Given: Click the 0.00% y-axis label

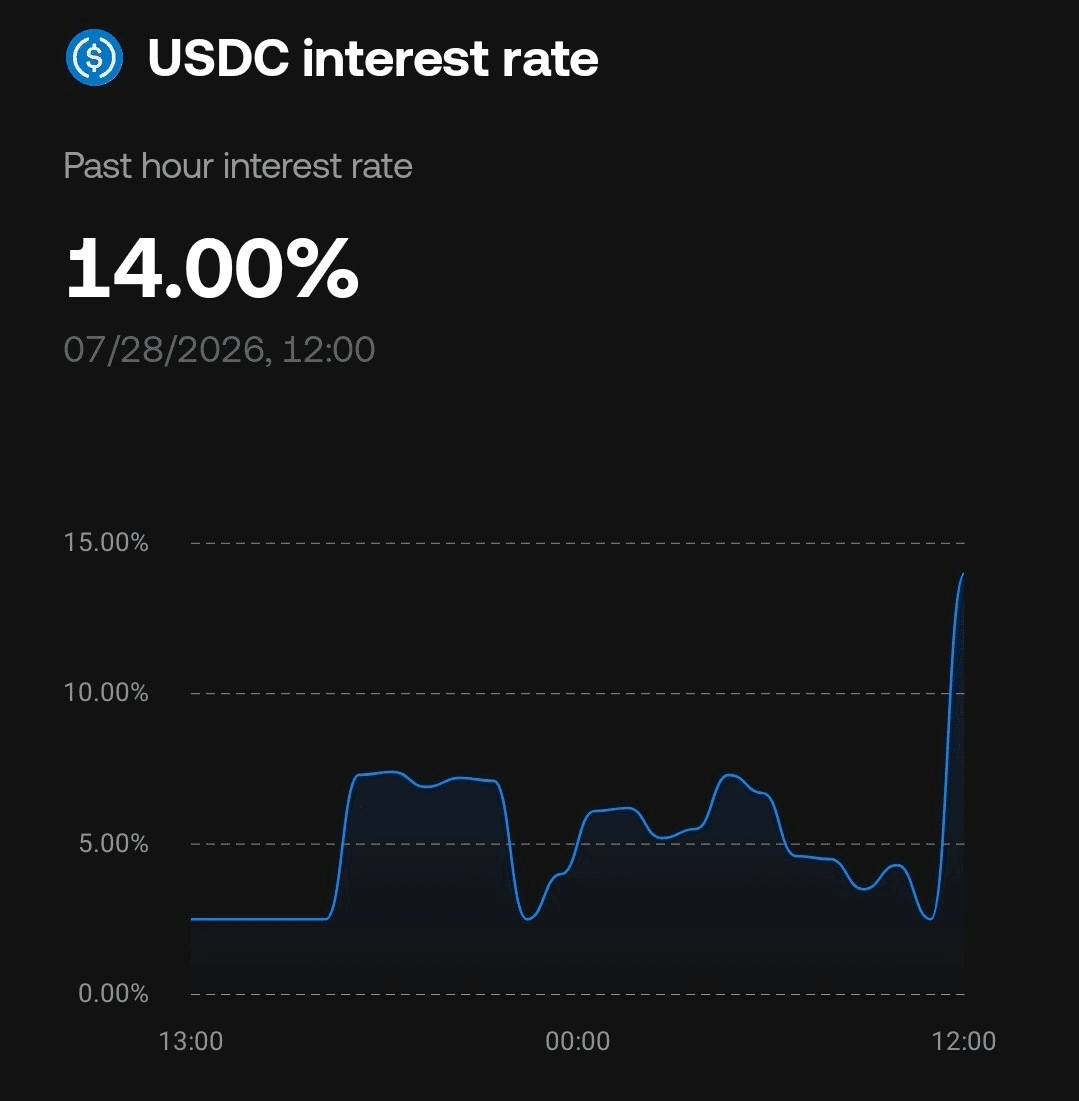Looking at the screenshot, I should 113,994.
